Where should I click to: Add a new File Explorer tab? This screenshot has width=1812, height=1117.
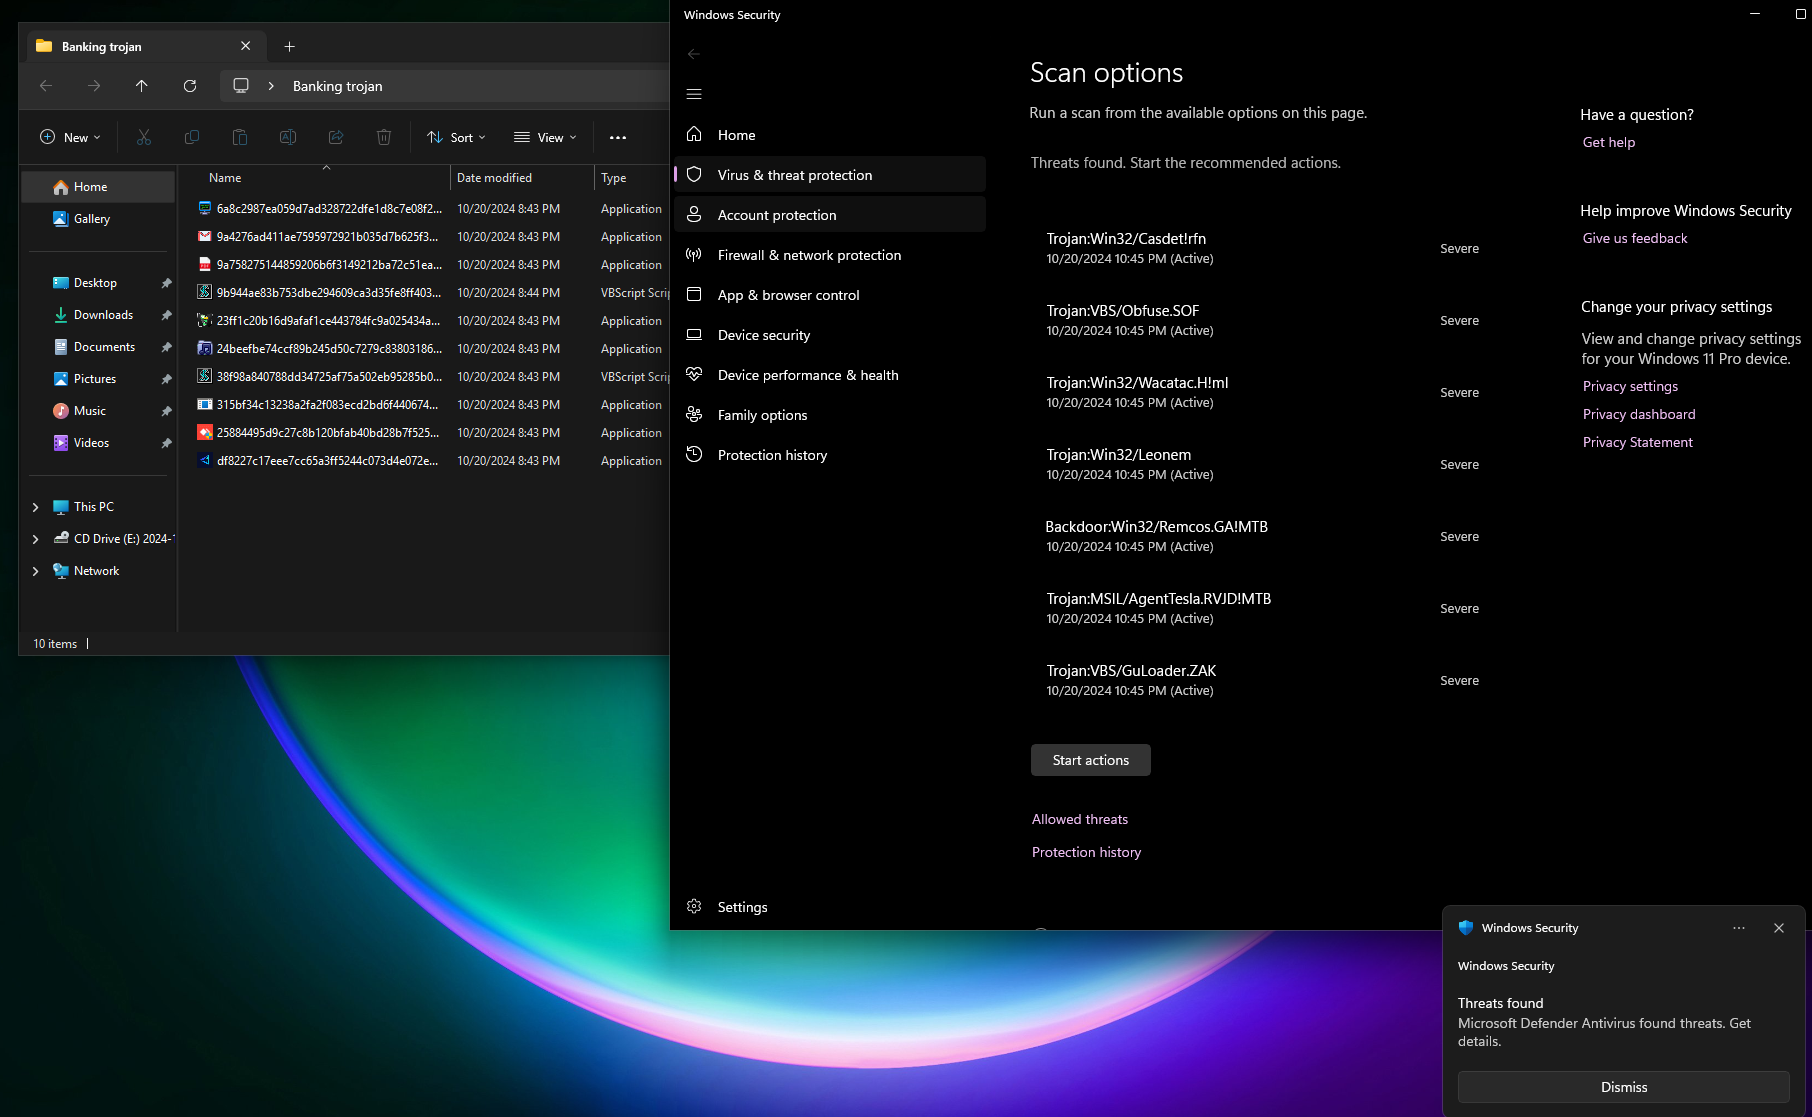pos(289,46)
